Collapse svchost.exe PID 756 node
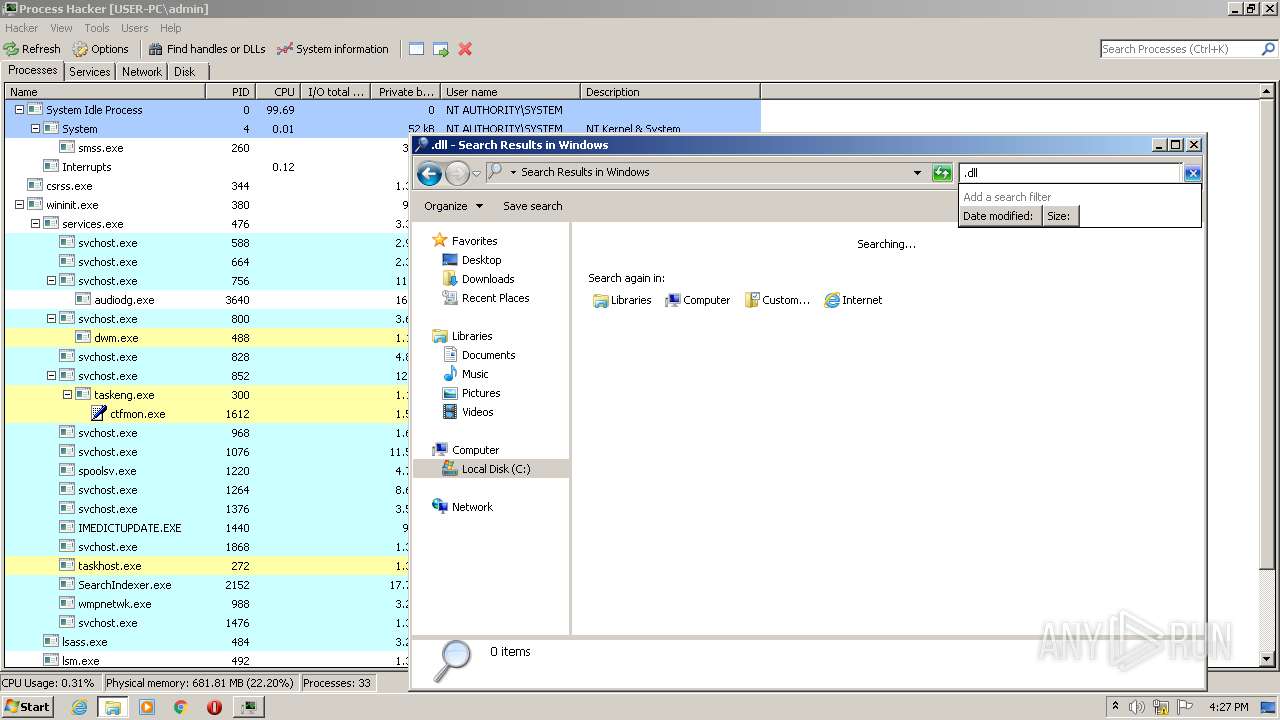 (x=51, y=281)
